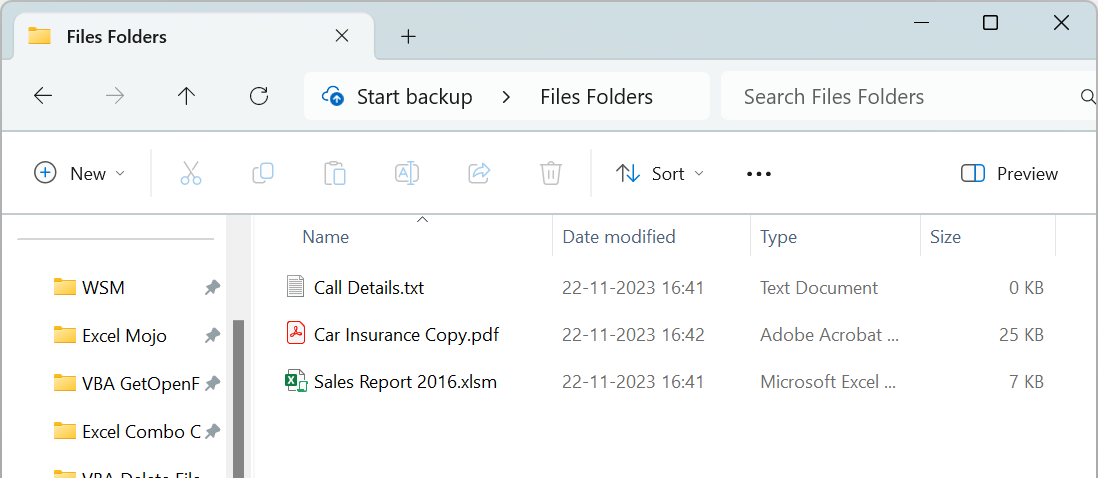Maximize the File Explorer window
The image size is (1098, 478).
(990, 23)
